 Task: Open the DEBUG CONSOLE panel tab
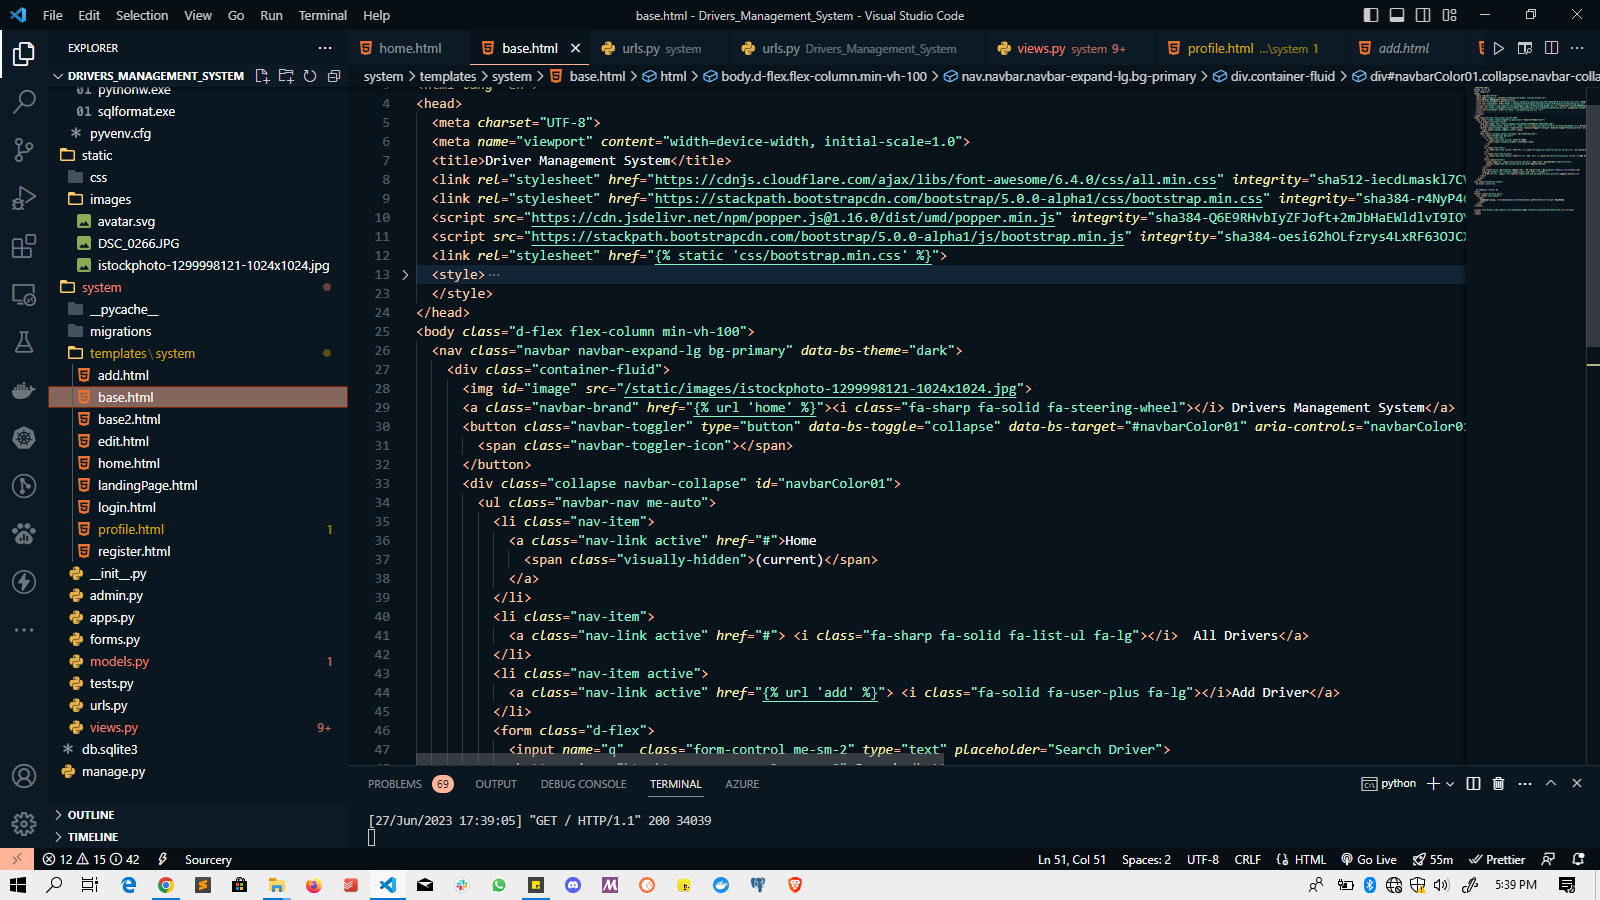point(583,784)
